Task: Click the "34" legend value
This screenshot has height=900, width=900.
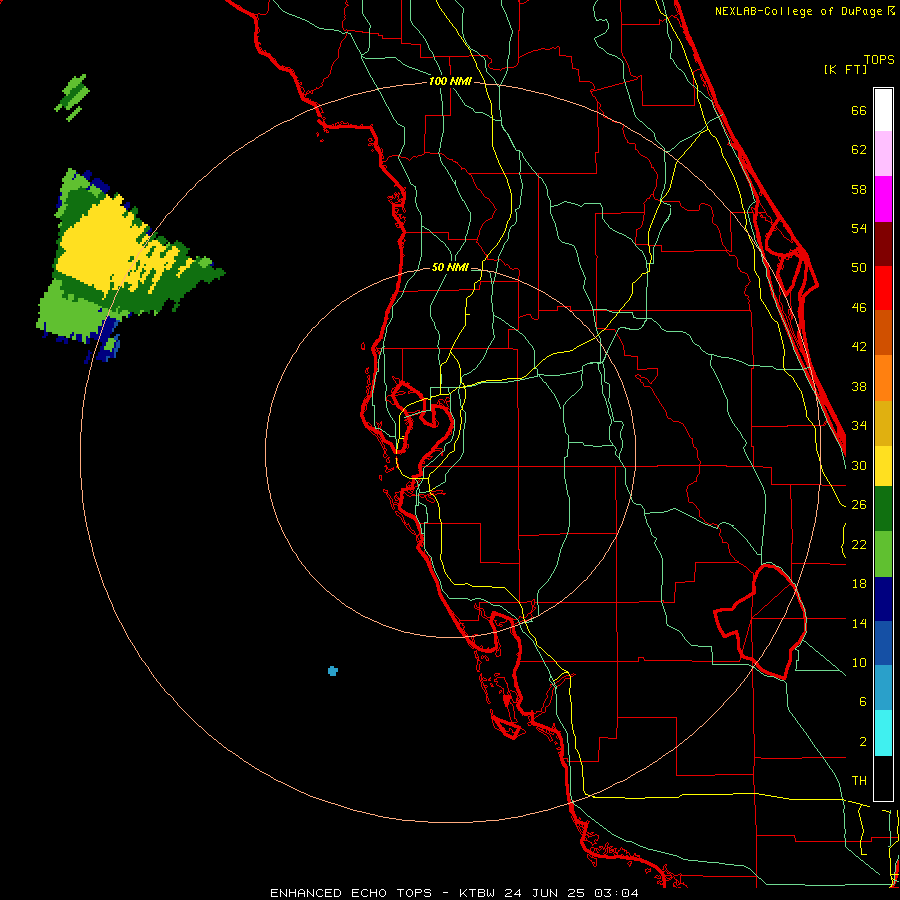Action: point(859,425)
